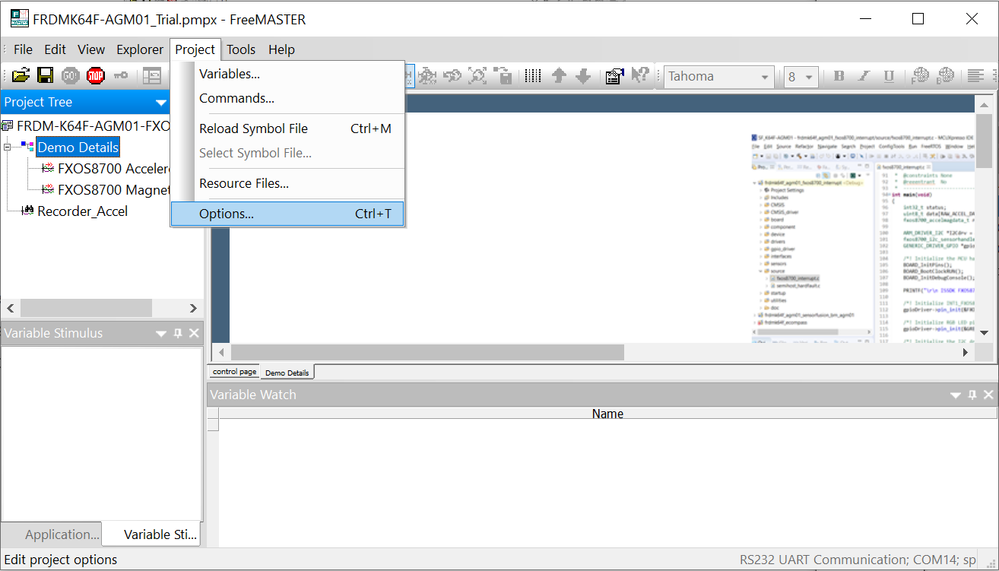Open the properties clipboard toolbar icon

(x=614, y=76)
